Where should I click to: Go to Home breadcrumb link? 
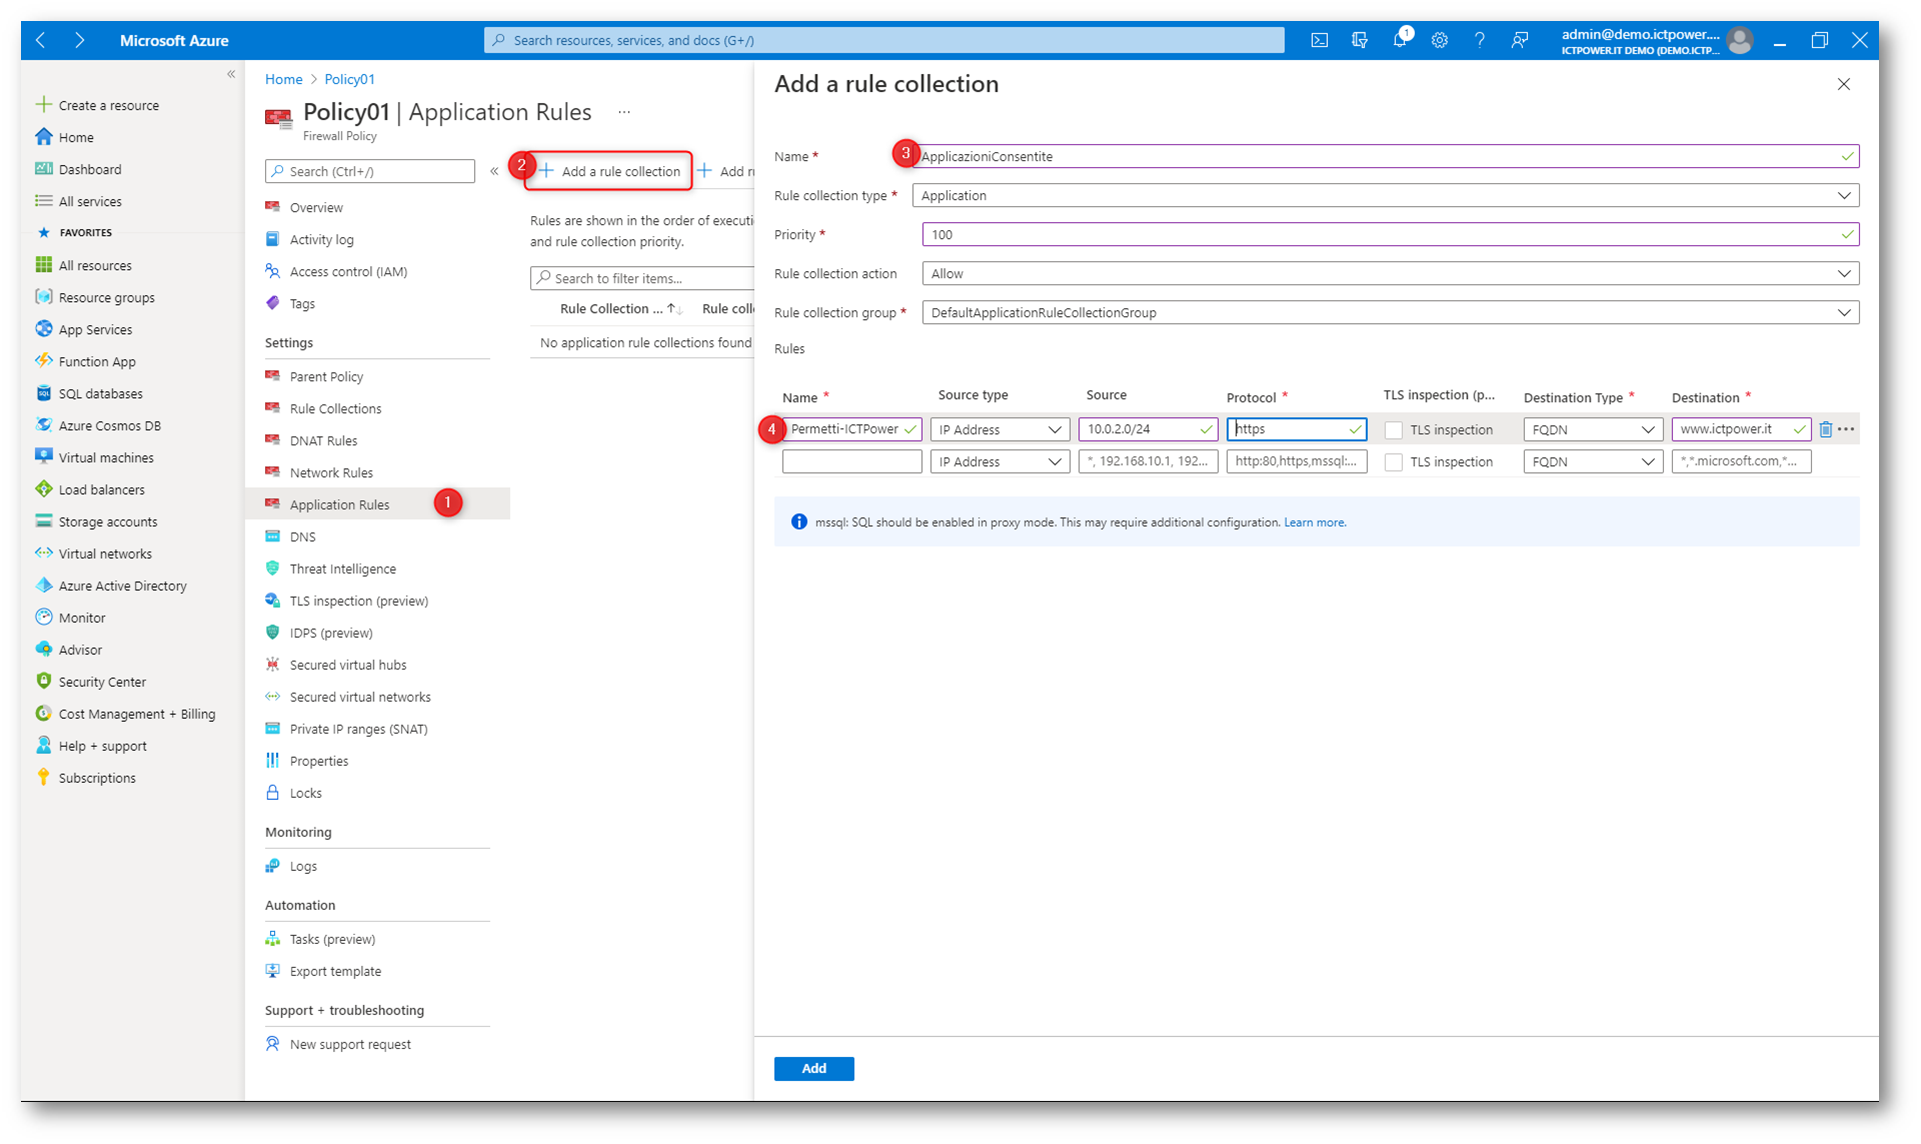coord(283,79)
